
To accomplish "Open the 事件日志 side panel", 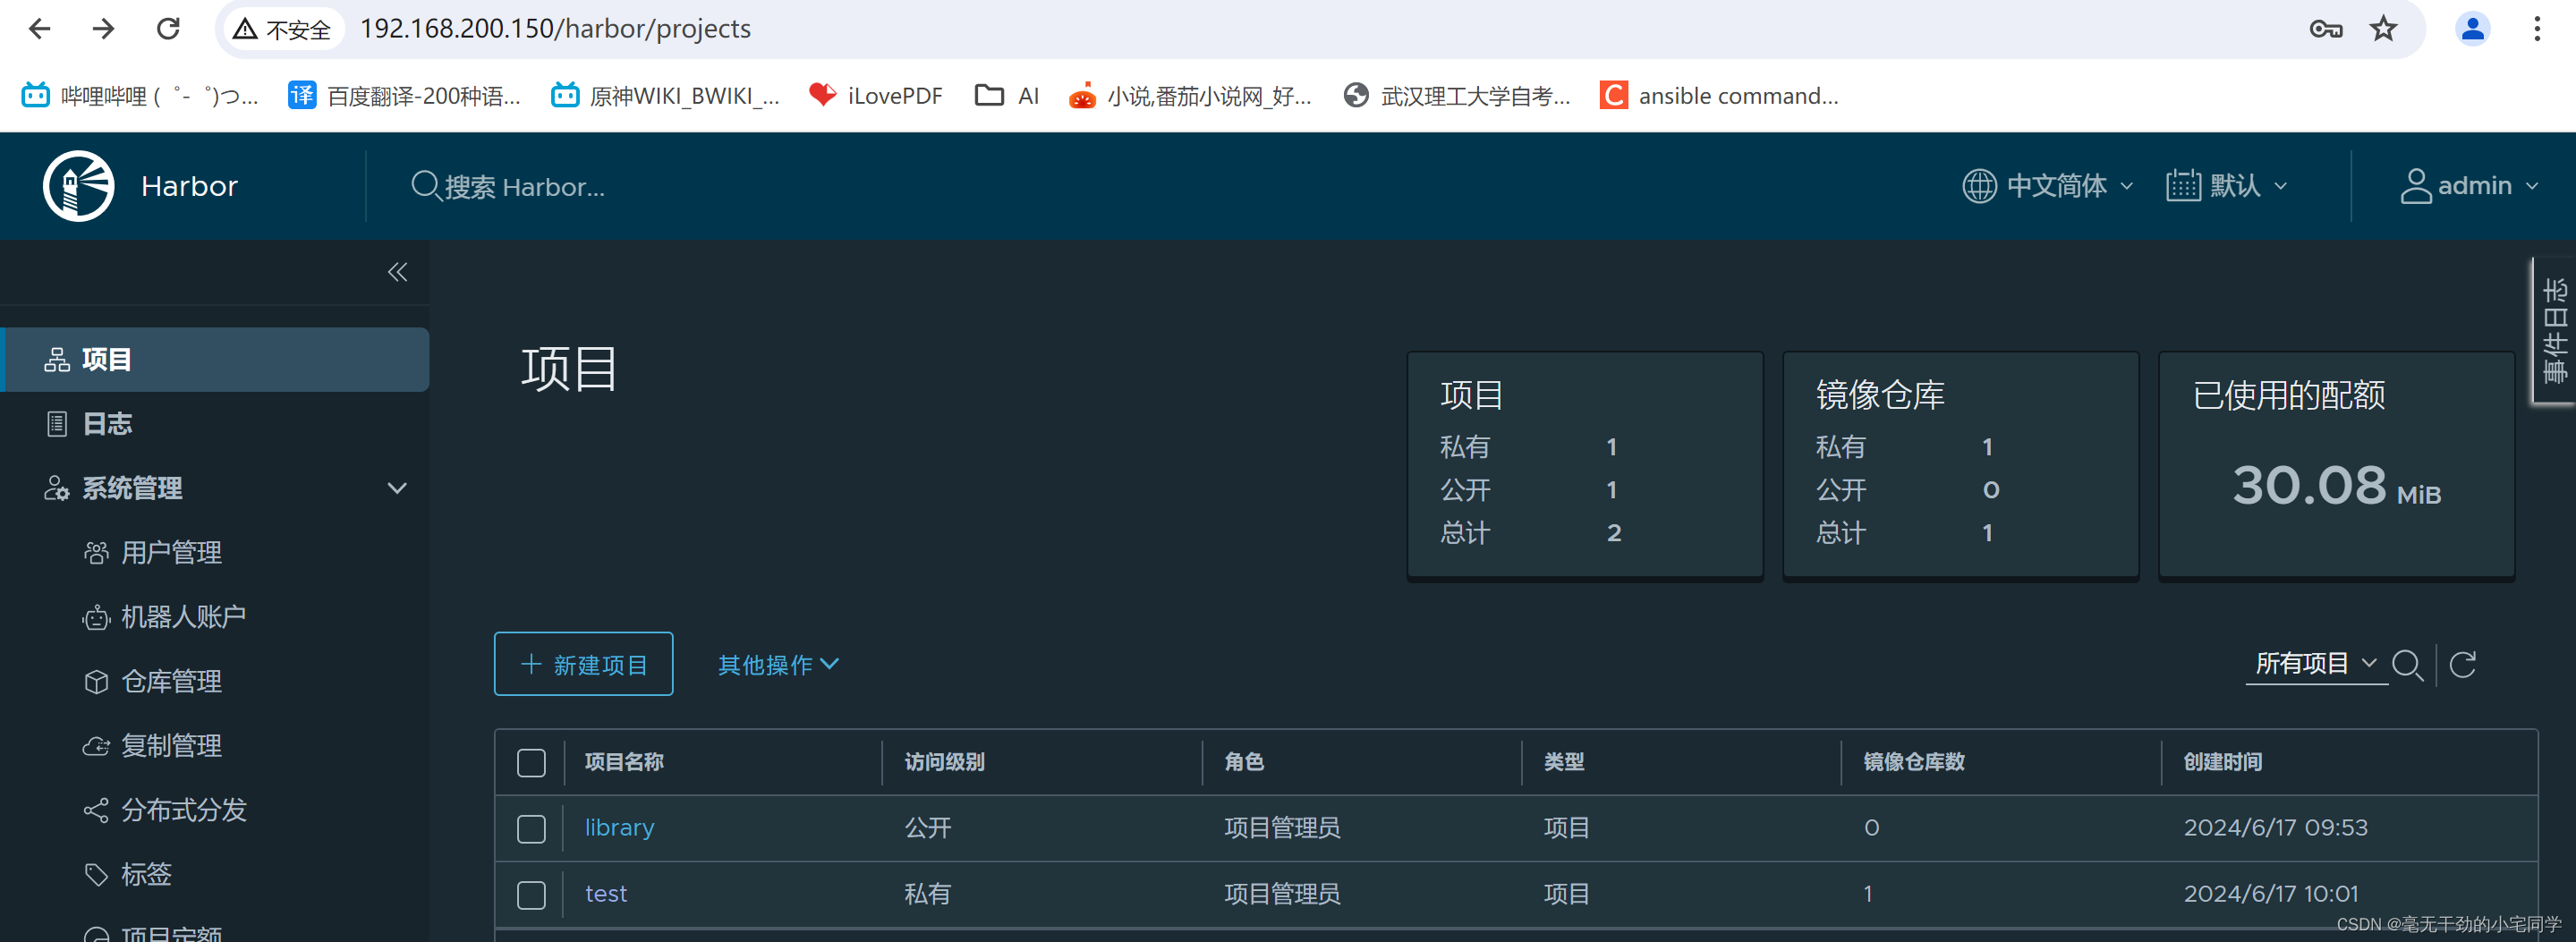I will (x=2553, y=330).
